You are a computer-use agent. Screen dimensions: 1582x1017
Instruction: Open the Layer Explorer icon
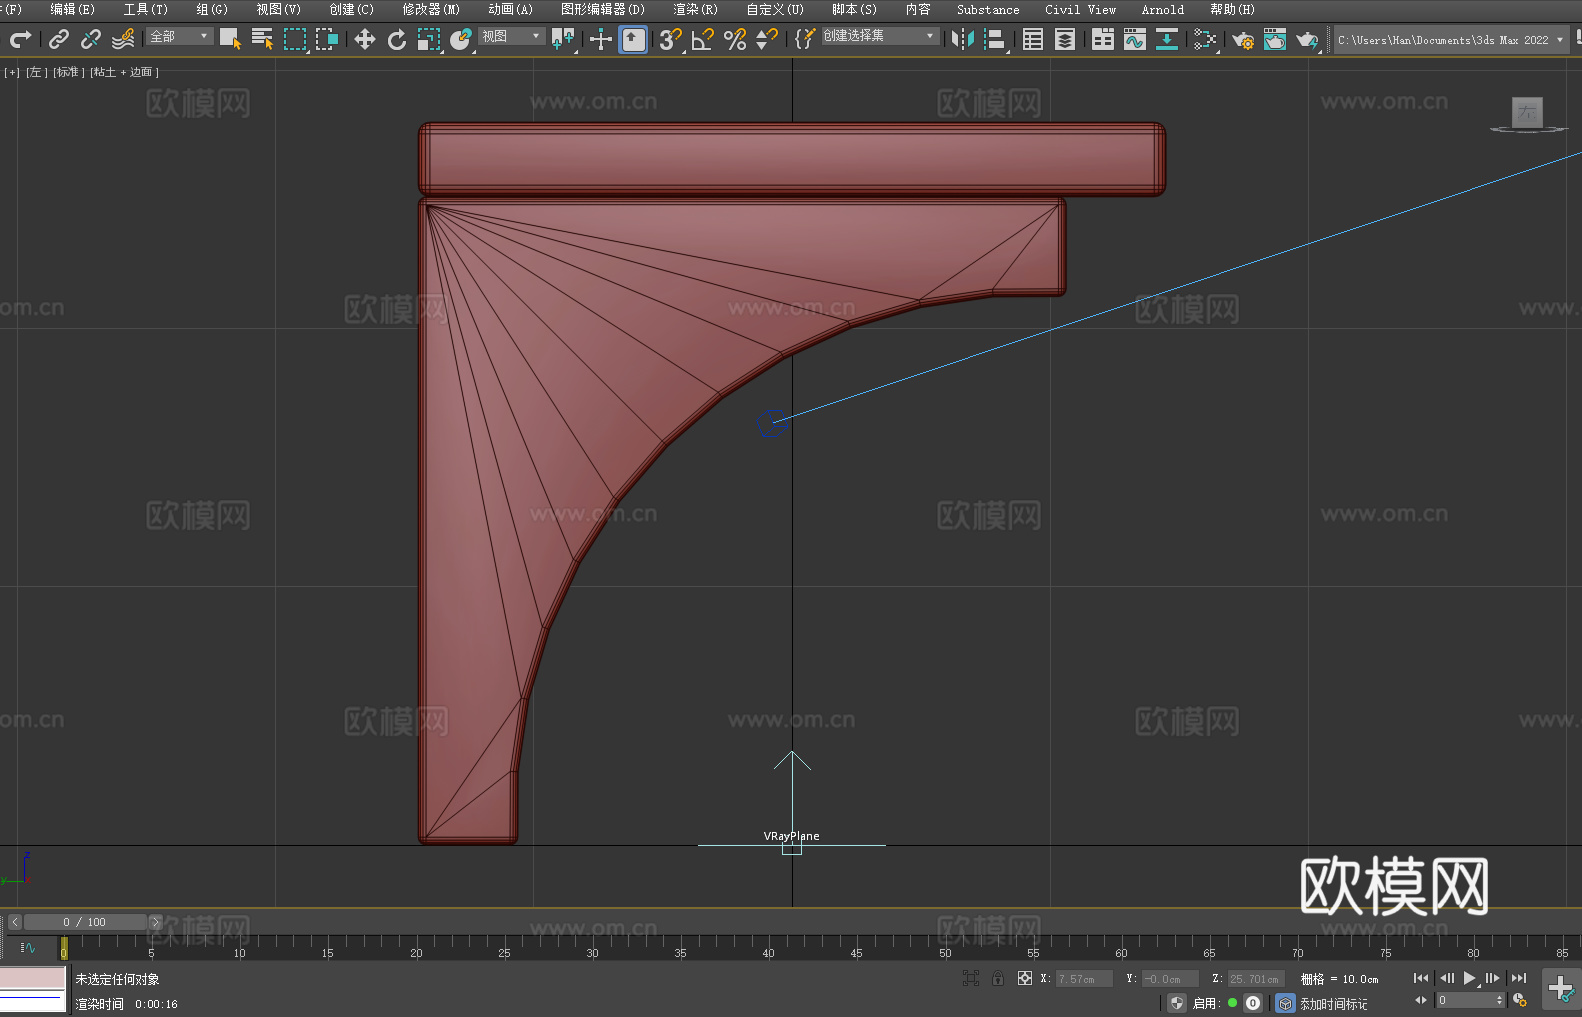point(1065,39)
